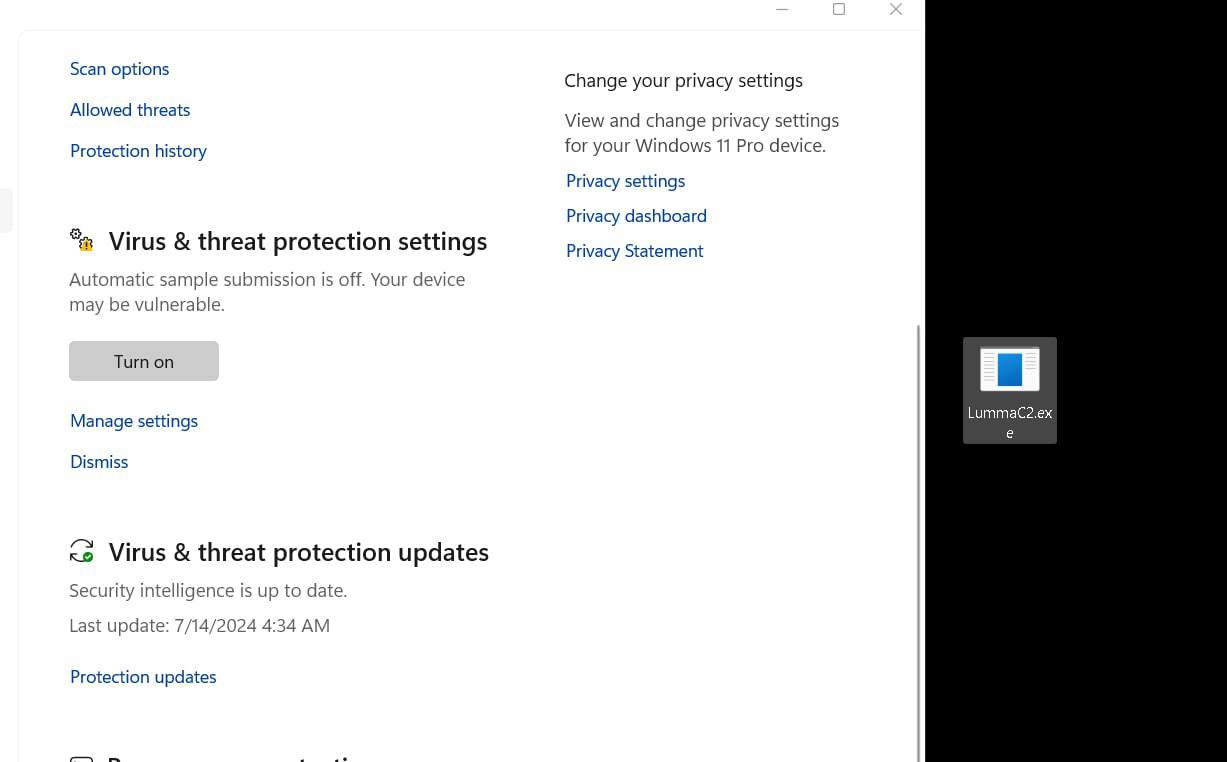Open the Scan options link
This screenshot has height=762, width=1227.
[x=119, y=69]
